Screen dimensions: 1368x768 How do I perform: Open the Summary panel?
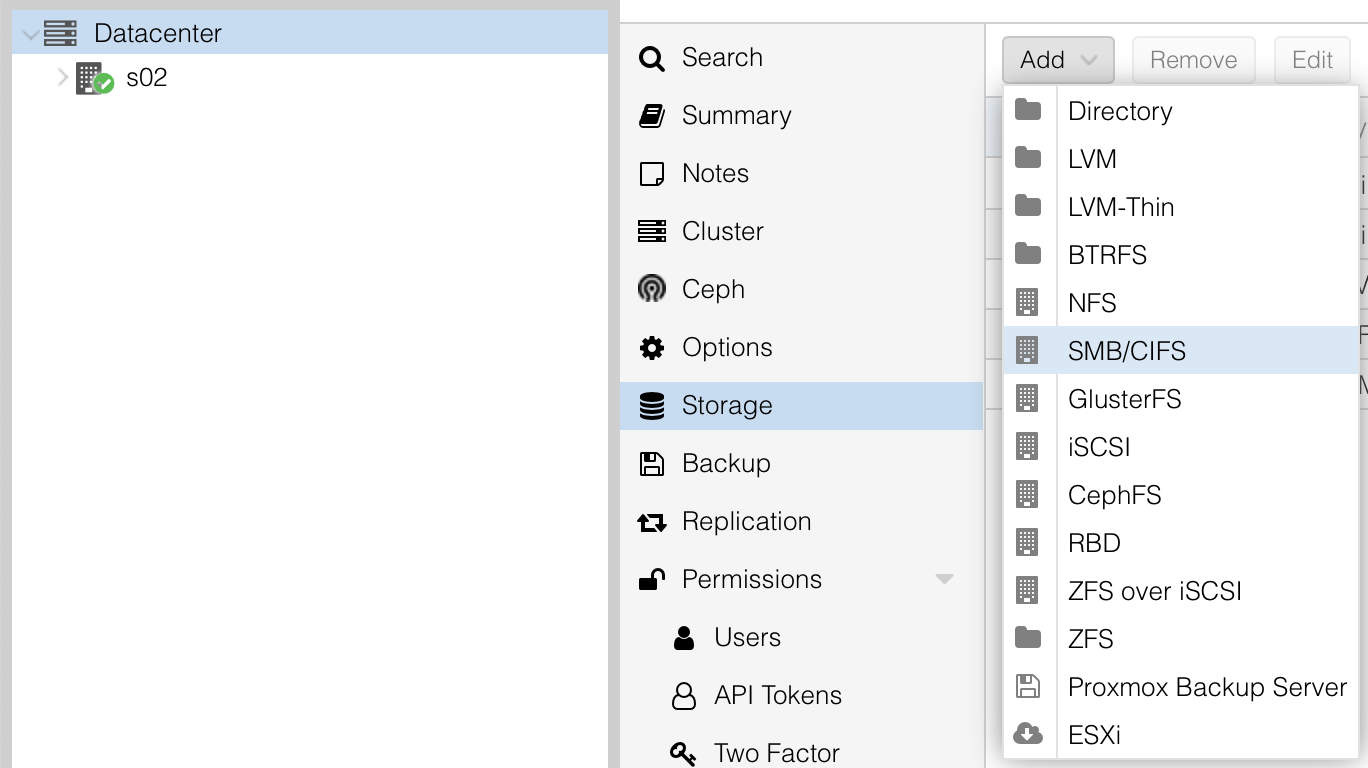click(x=736, y=116)
